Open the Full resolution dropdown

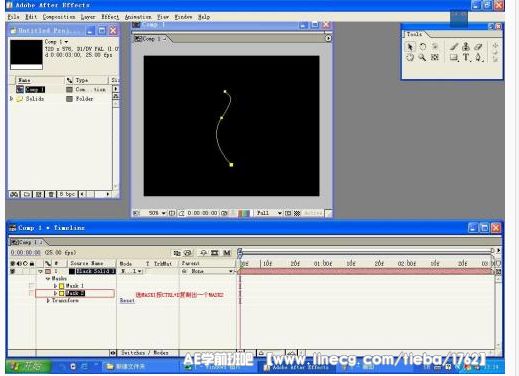coord(269,213)
